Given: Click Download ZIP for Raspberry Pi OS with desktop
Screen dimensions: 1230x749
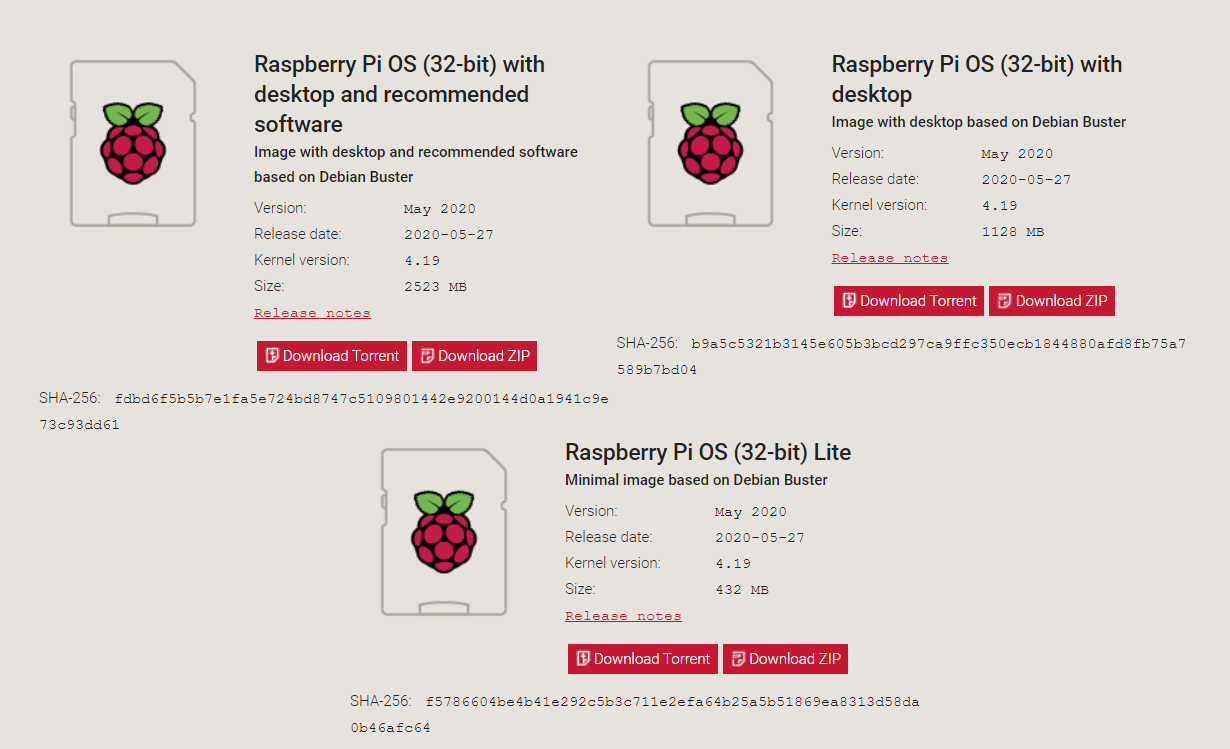Looking at the screenshot, I should (1051, 301).
